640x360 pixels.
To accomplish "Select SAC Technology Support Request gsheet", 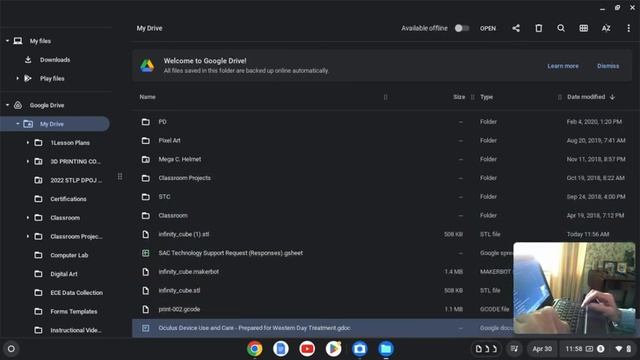I will tap(322, 253).
